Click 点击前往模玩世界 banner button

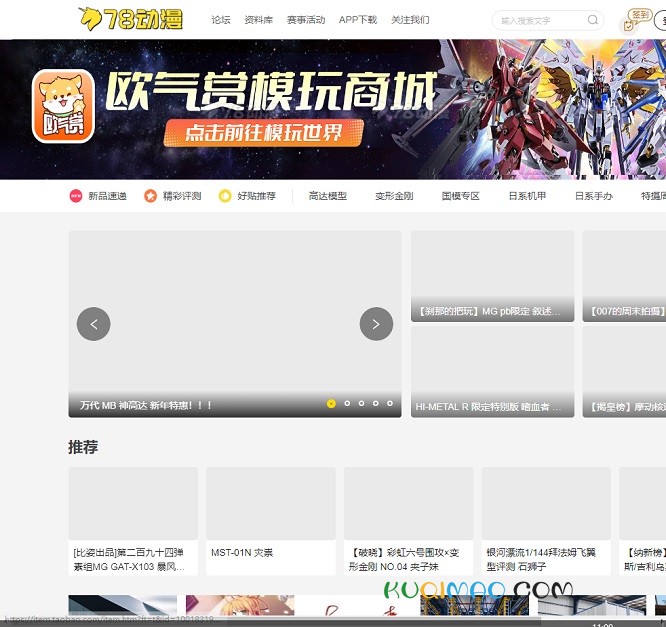(264, 133)
